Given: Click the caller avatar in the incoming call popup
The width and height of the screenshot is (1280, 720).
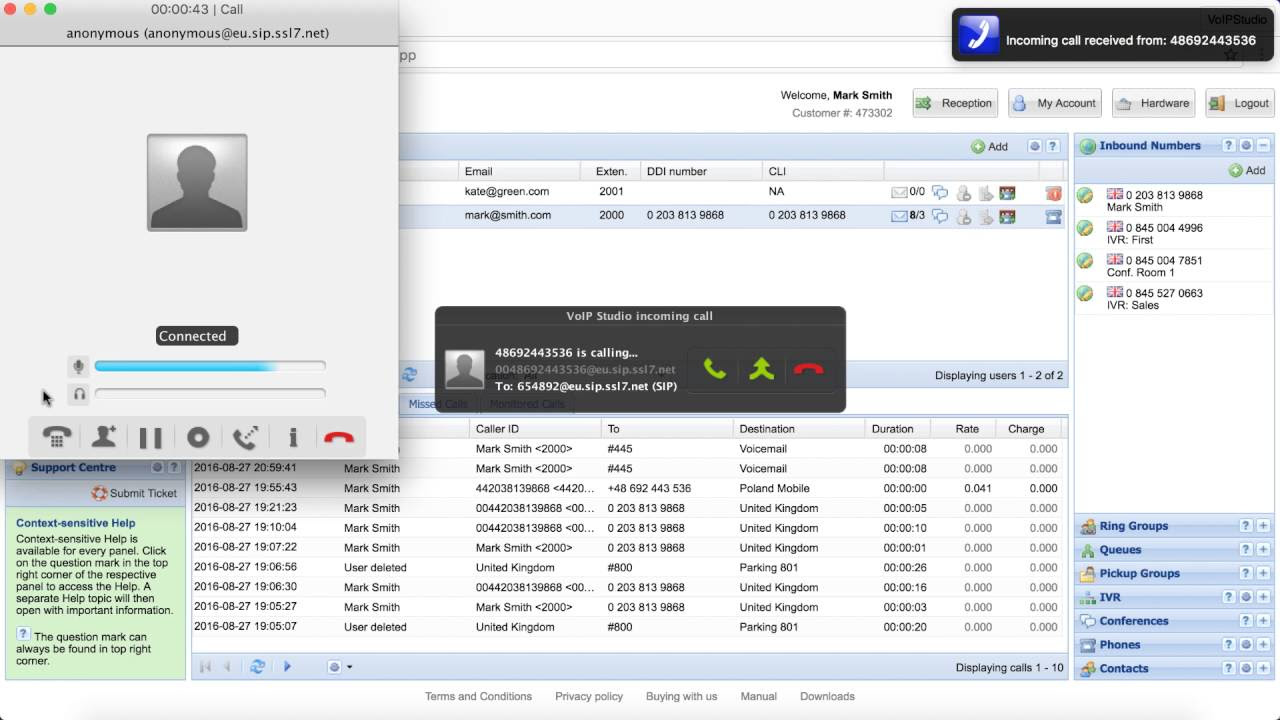Looking at the screenshot, I should coord(465,369).
